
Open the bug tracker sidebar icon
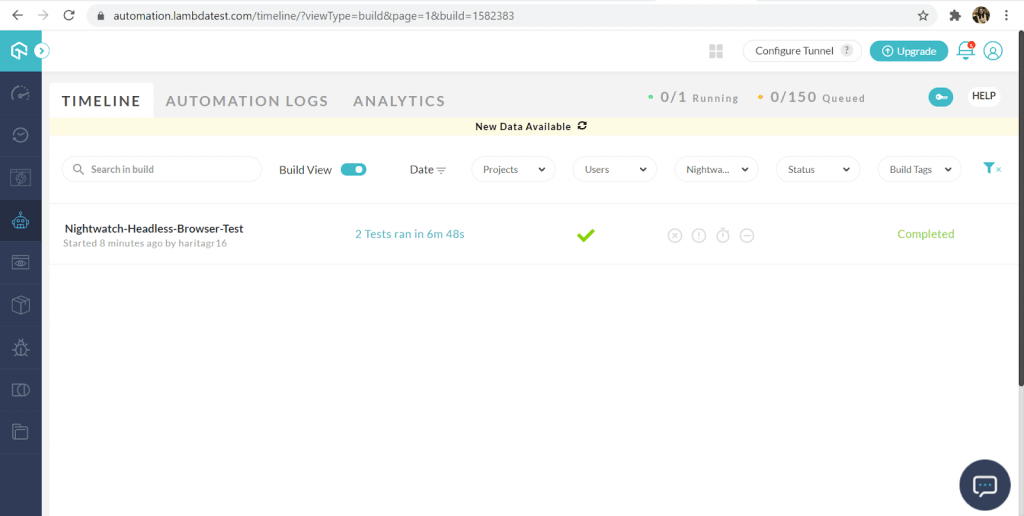[21, 348]
